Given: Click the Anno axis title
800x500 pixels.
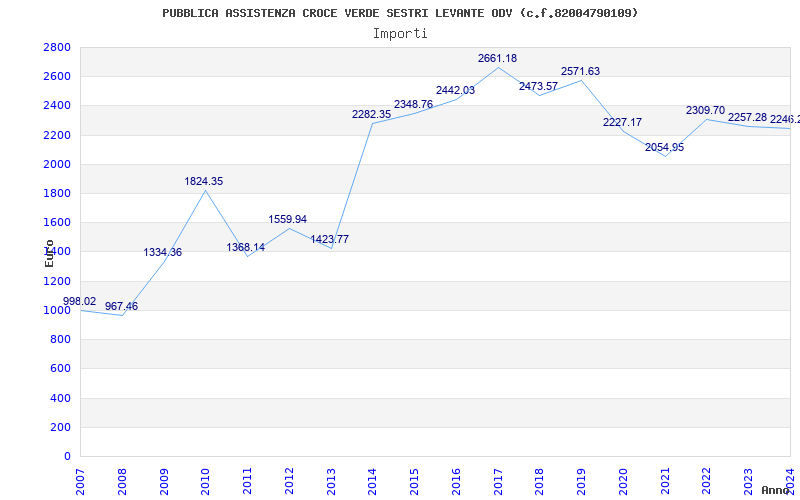Looking at the screenshot, I should coord(776,490).
